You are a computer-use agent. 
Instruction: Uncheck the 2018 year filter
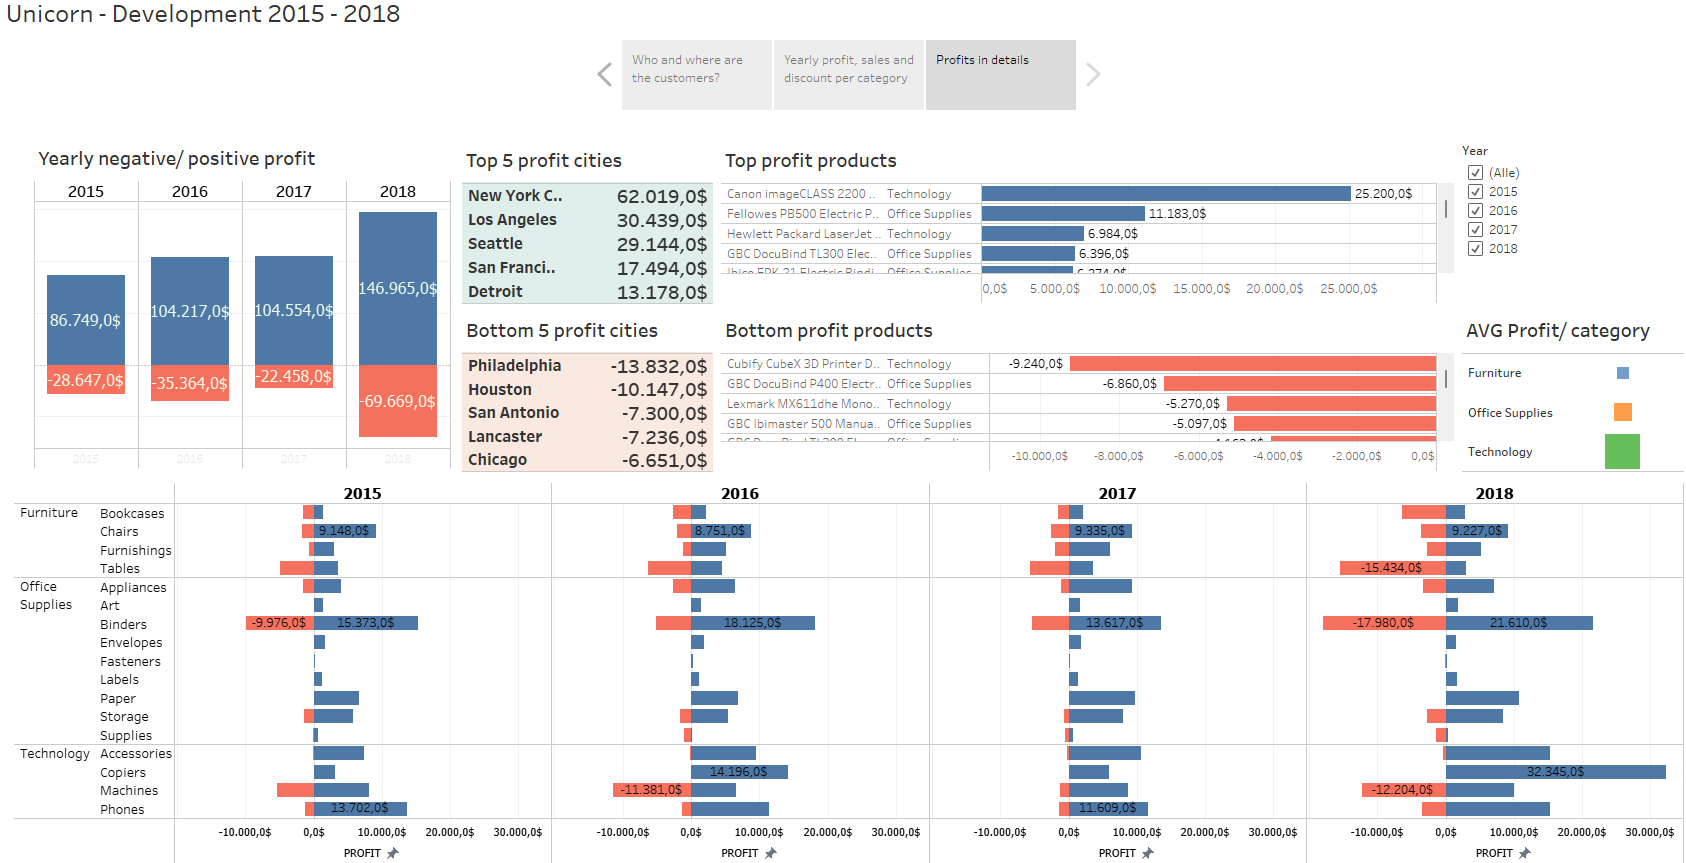click(x=1475, y=249)
